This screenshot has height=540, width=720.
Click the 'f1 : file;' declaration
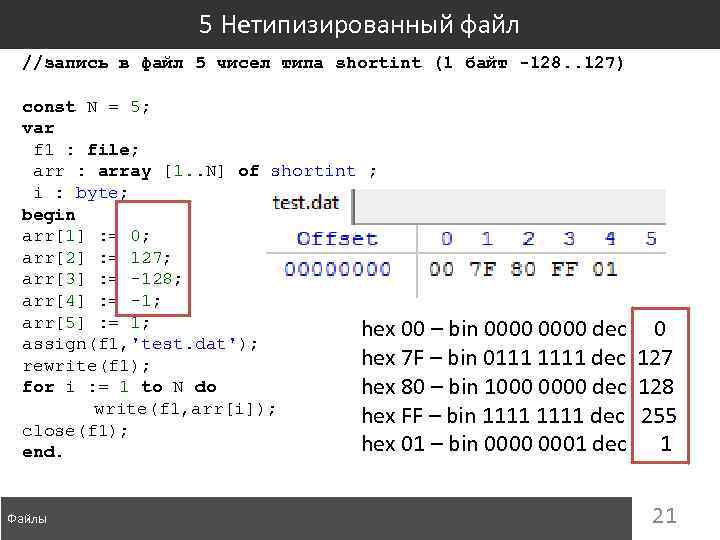(x=85, y=150)
